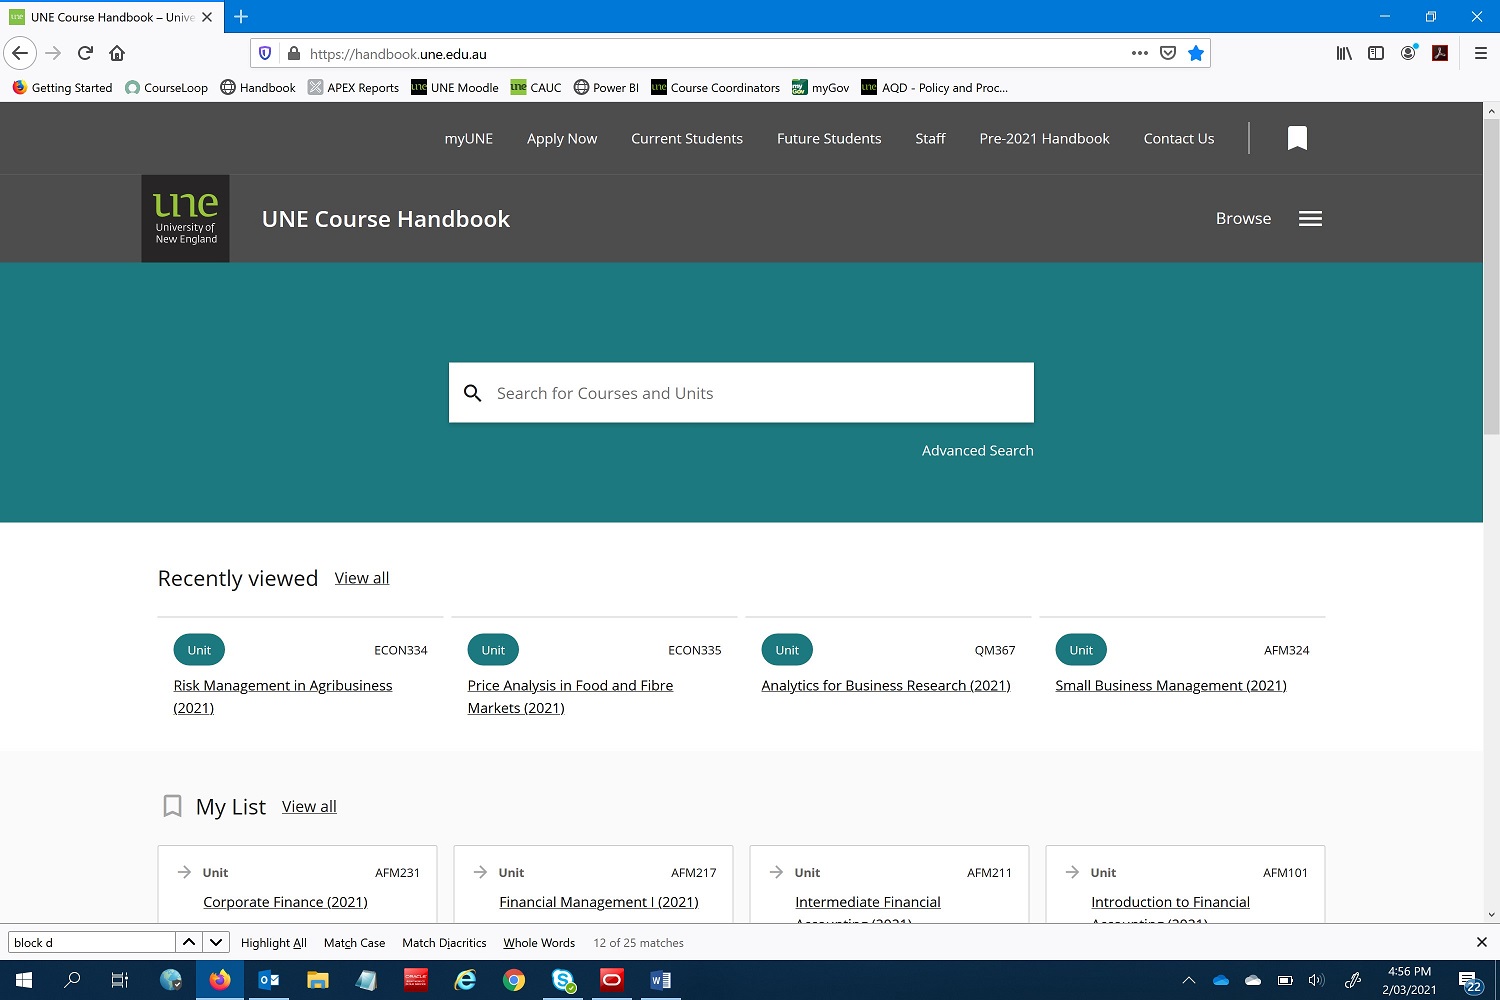Click the browser address bar URL
This screenshot has height=1000, width=1500.
coord(398,54)
